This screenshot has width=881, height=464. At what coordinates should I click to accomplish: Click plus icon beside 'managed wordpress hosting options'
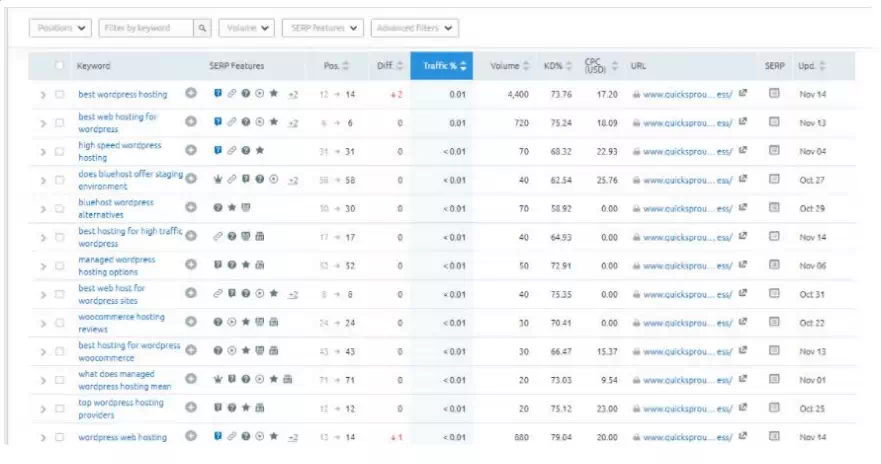(192, 265)
